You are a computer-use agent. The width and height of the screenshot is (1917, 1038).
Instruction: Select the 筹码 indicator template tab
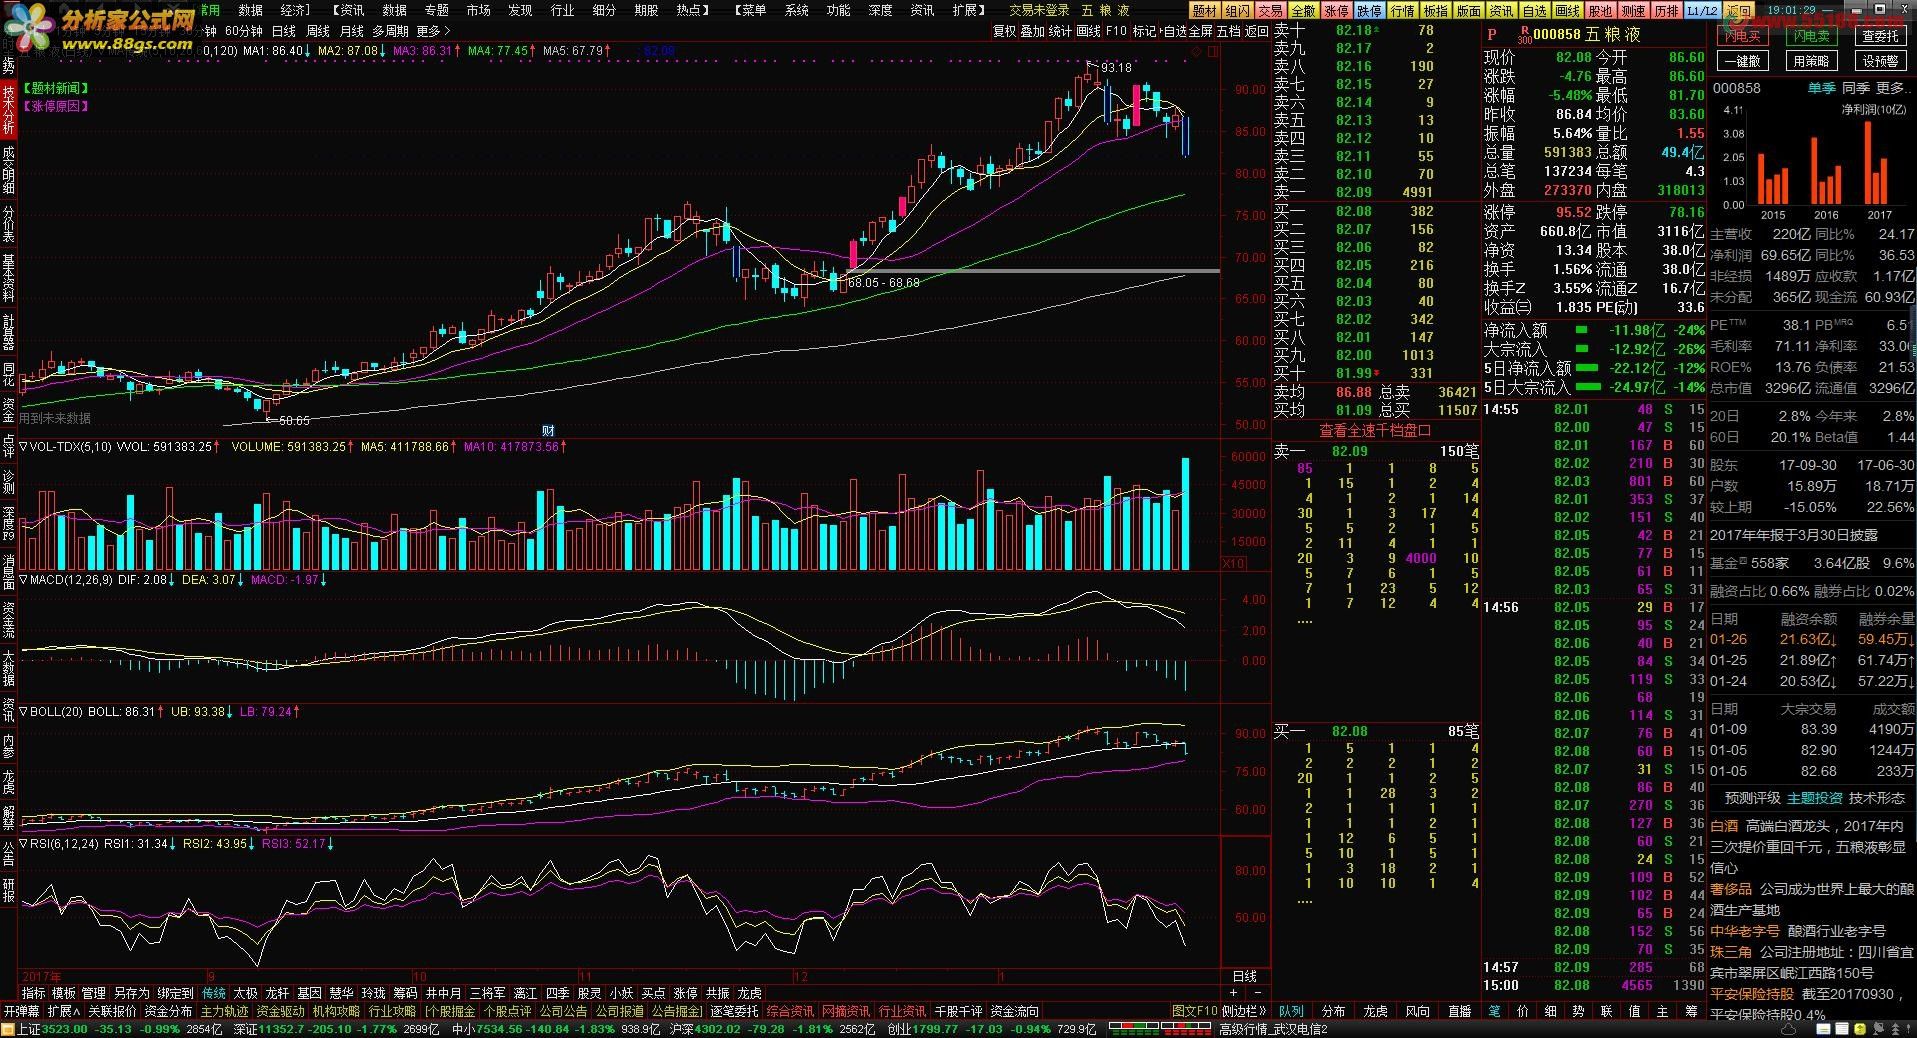(x=405, y=993)
